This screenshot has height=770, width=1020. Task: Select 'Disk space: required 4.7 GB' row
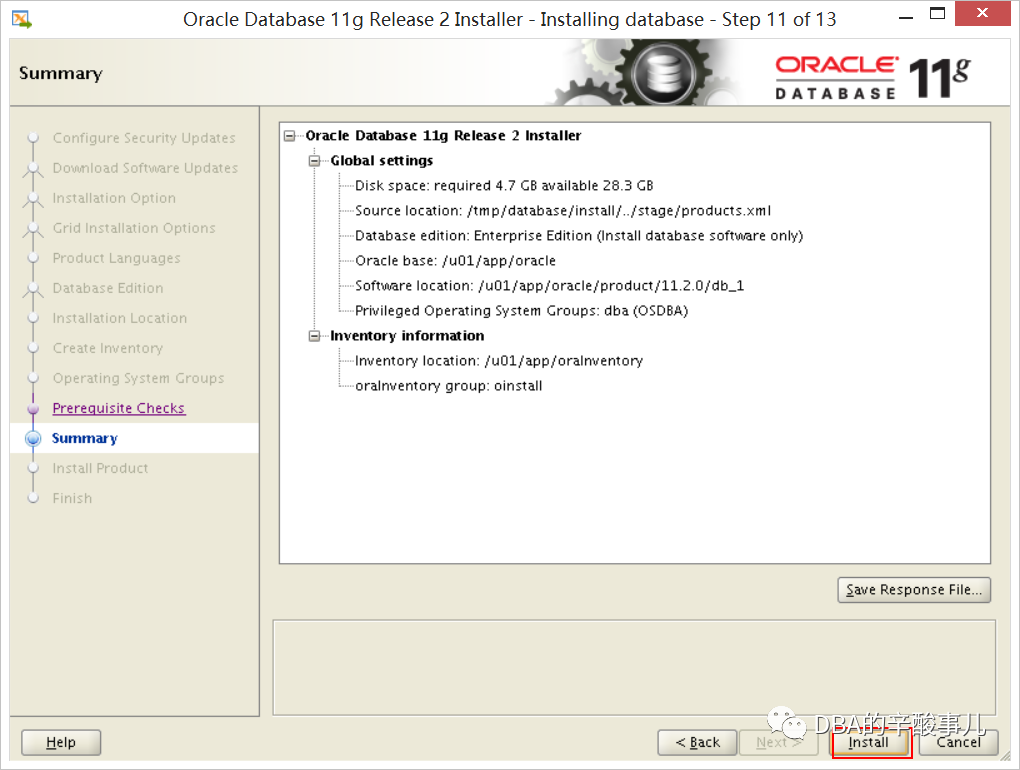[x=504, y=186]
